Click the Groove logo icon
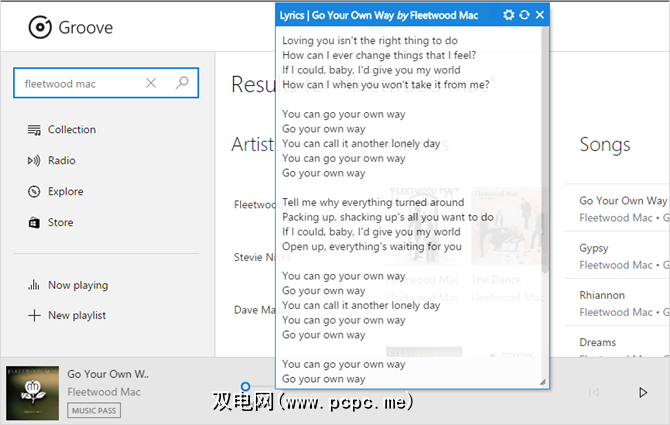The height and width of the screenshot is (425, 670). (x=40, y=27)
